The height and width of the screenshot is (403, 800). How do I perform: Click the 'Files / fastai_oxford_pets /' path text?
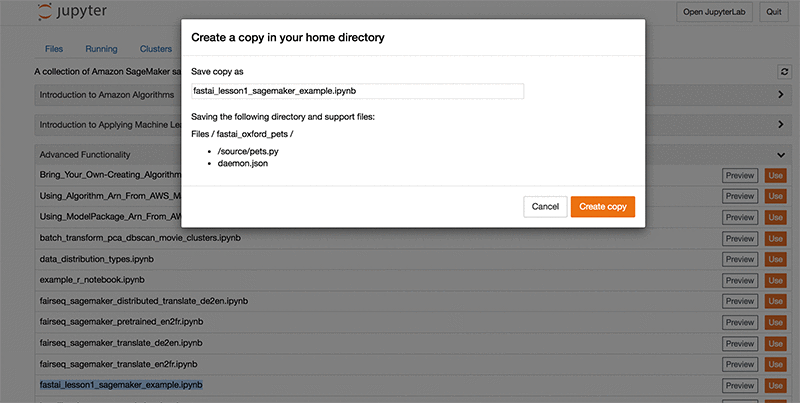242,134
